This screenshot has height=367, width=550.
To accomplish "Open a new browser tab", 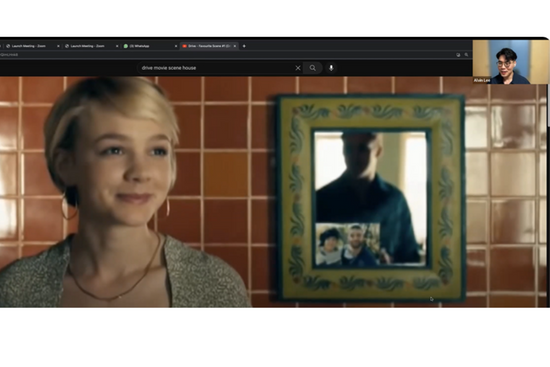I will [x=244, y=46].
